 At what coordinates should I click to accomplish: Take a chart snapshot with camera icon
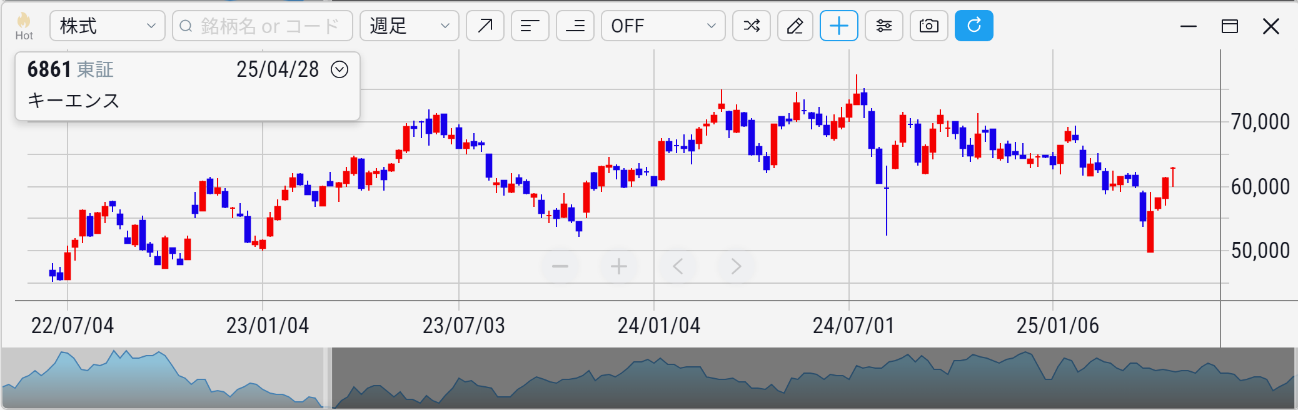[929, 26]
